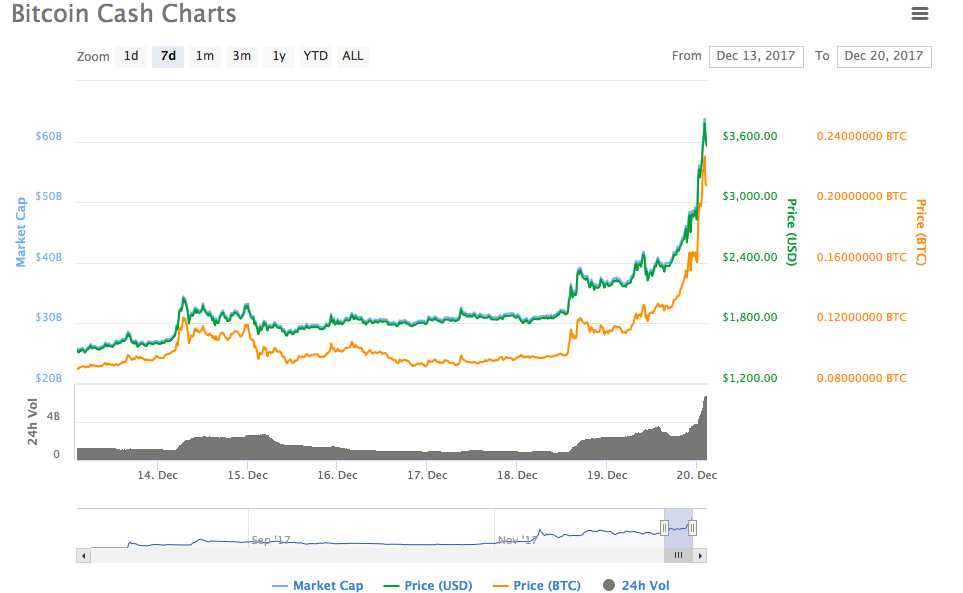This screenshot has height=593, width=963.
Task: Click the navigator right scroll arrow
Action: (x=700, y=556)
